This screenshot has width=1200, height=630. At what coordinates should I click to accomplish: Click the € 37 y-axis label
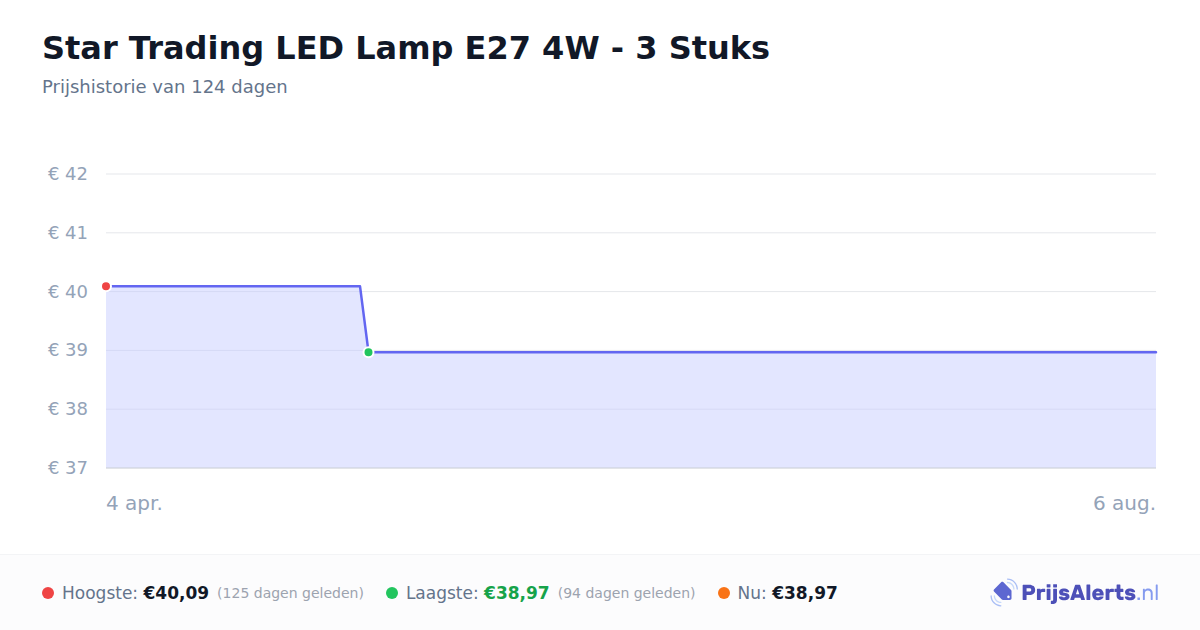pyautogui.click(x=68, y=468)
